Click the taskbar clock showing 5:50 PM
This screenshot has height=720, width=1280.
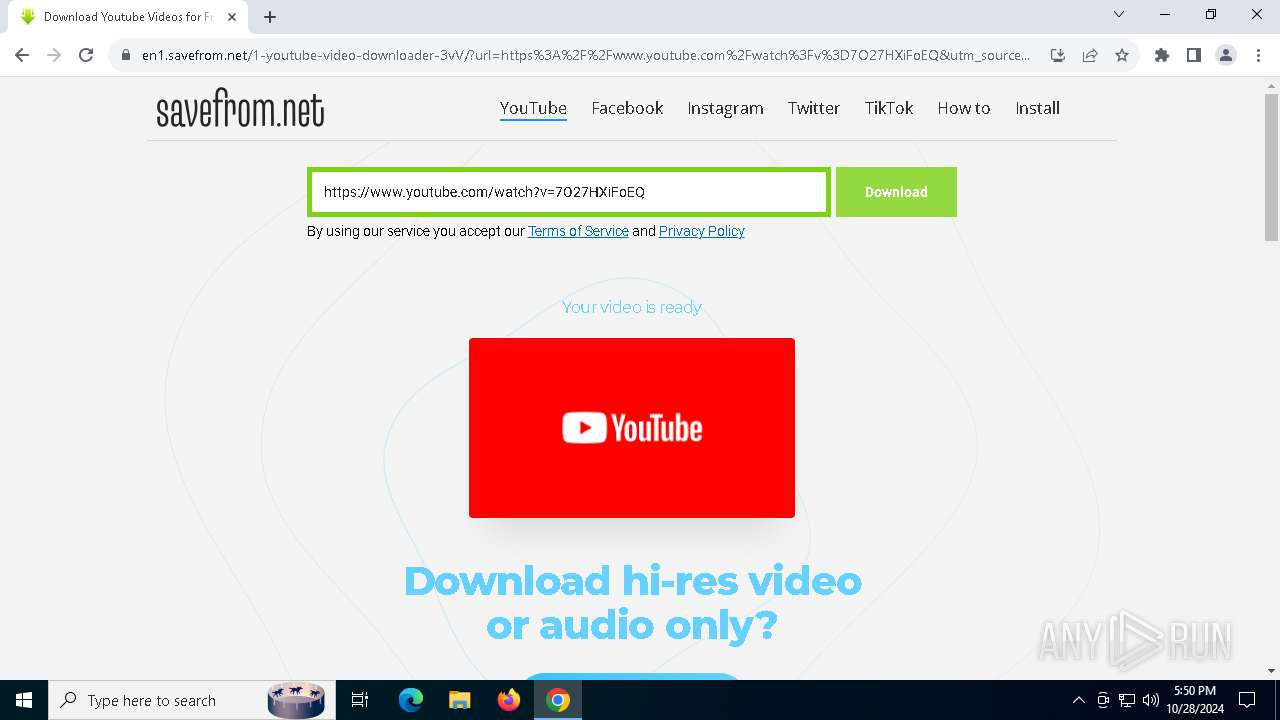point(1195,700)
